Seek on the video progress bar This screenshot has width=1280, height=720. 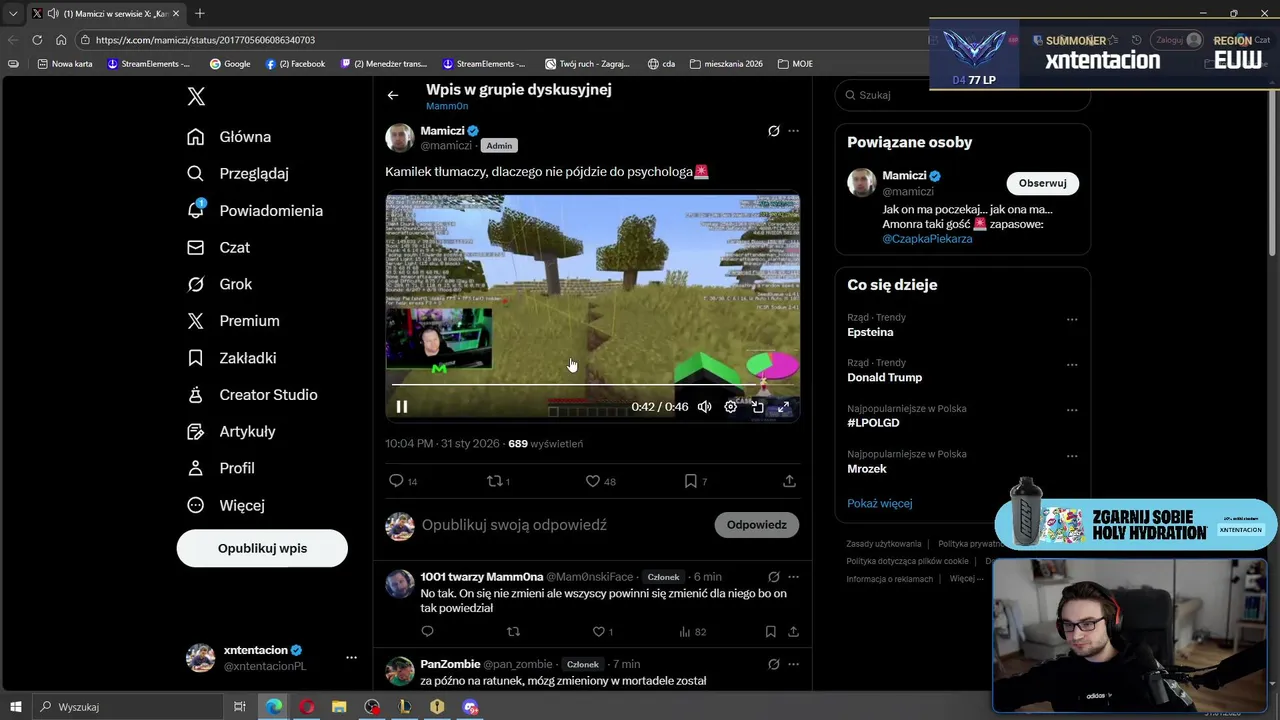pos(592,384)
